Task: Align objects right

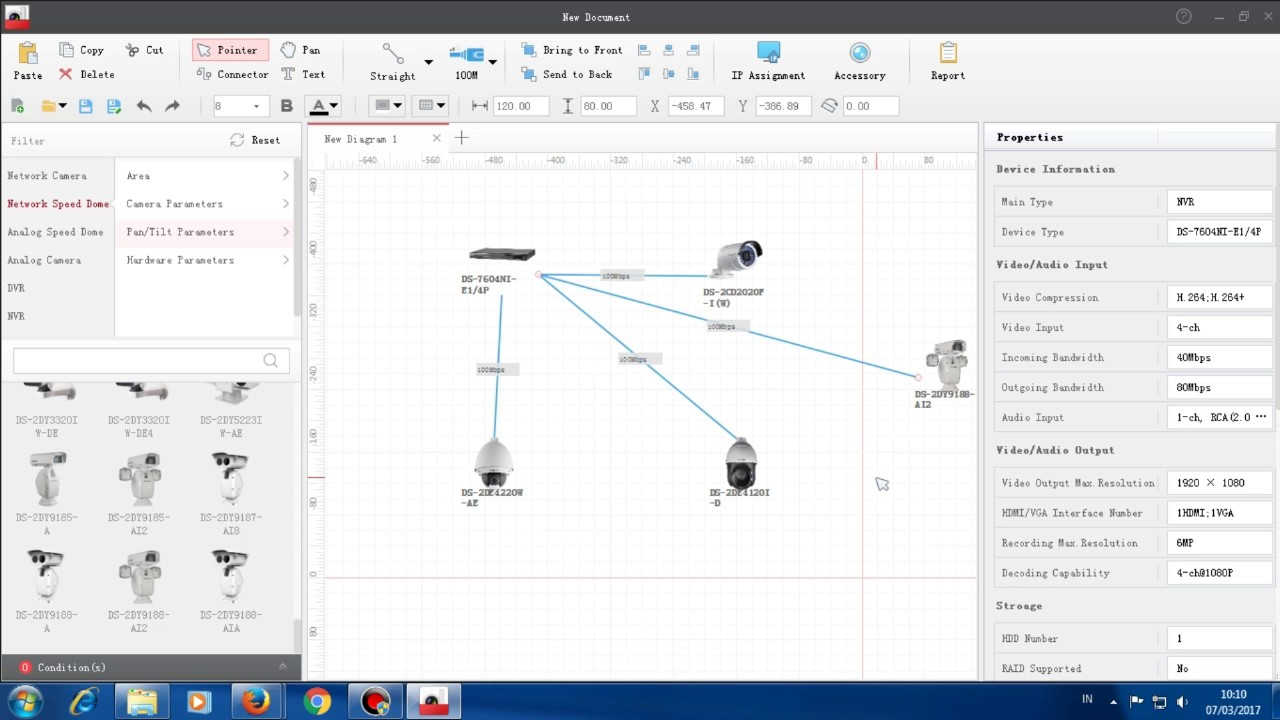Action: tap(693, 50)
